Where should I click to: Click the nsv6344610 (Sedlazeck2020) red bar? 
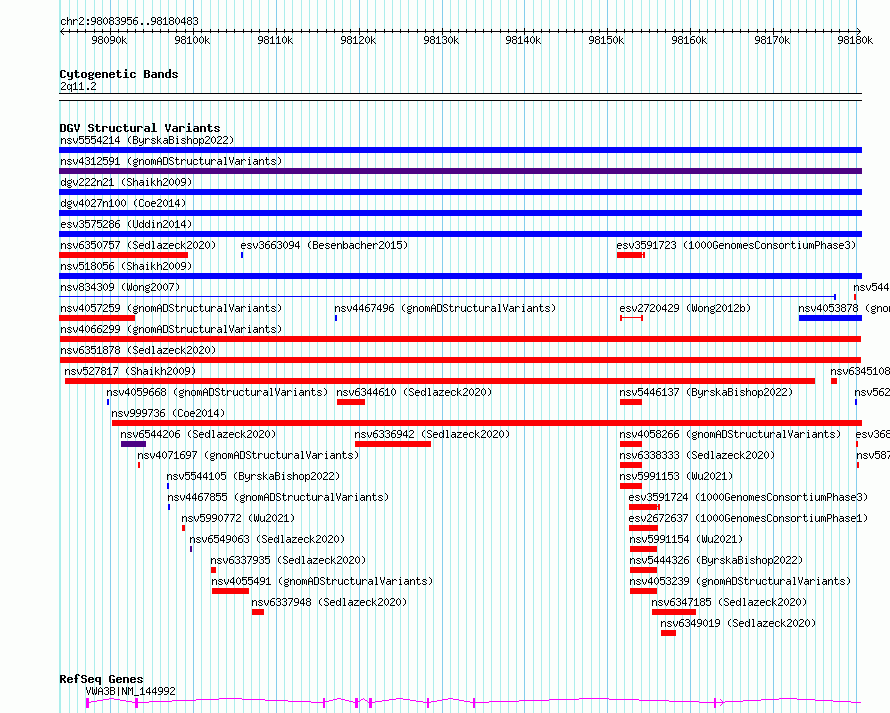(351, 402)
